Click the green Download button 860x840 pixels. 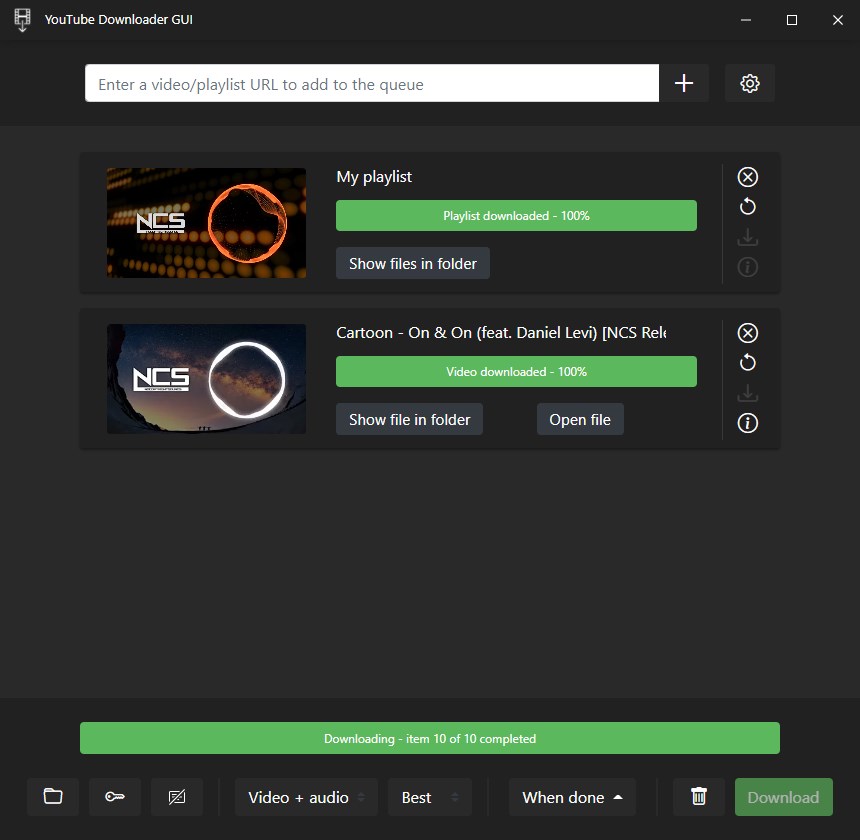[783, 797]
